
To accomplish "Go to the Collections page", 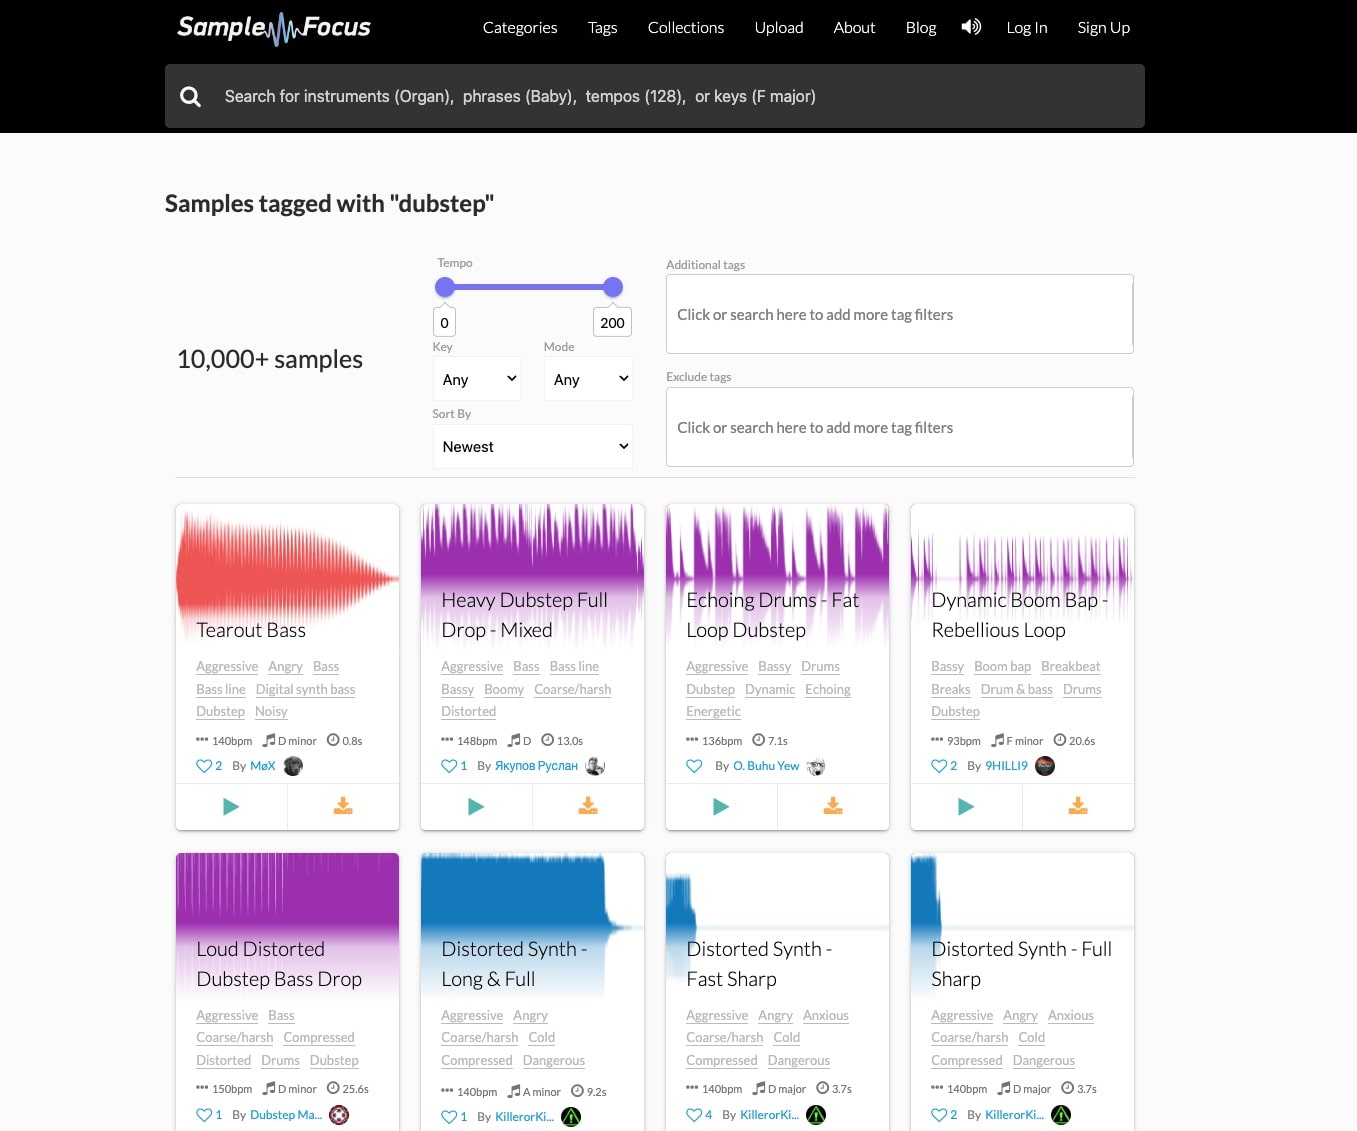I will 685,28.
